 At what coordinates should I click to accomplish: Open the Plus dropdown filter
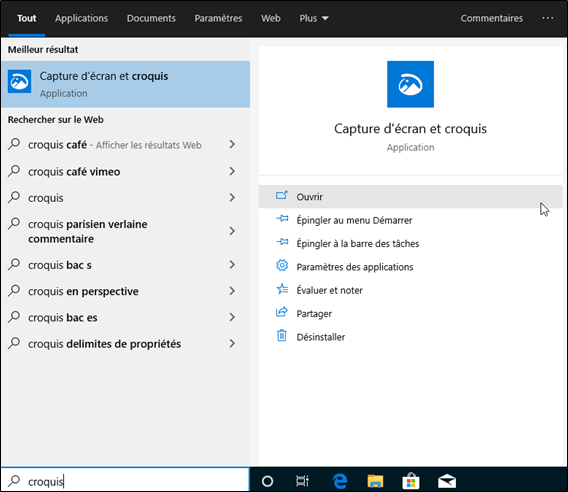314,18
